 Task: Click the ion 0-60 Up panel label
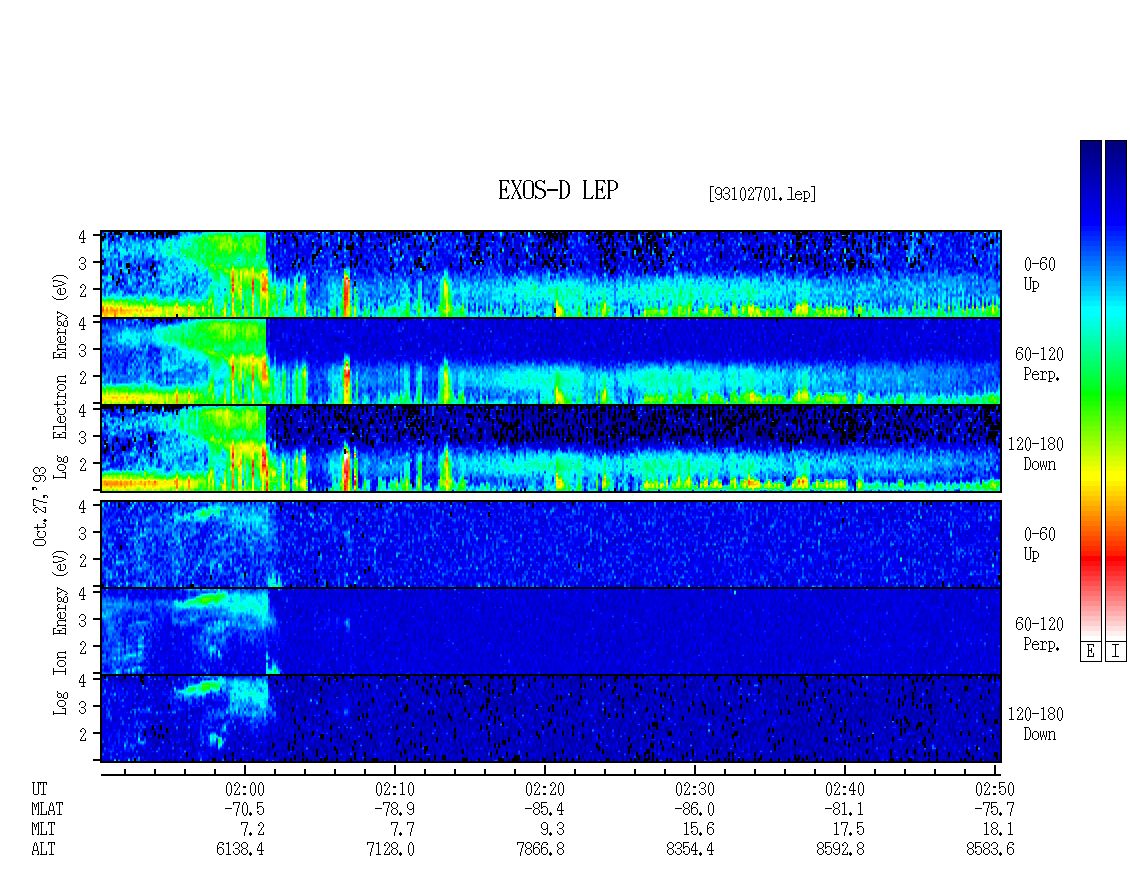1039,544
